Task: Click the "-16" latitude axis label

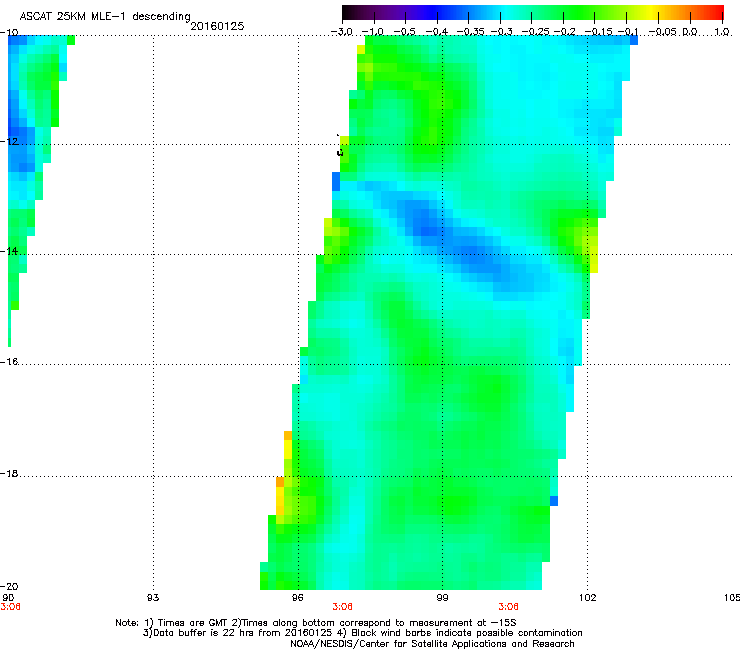Action: pyautogui.click(x=9, y=362)
